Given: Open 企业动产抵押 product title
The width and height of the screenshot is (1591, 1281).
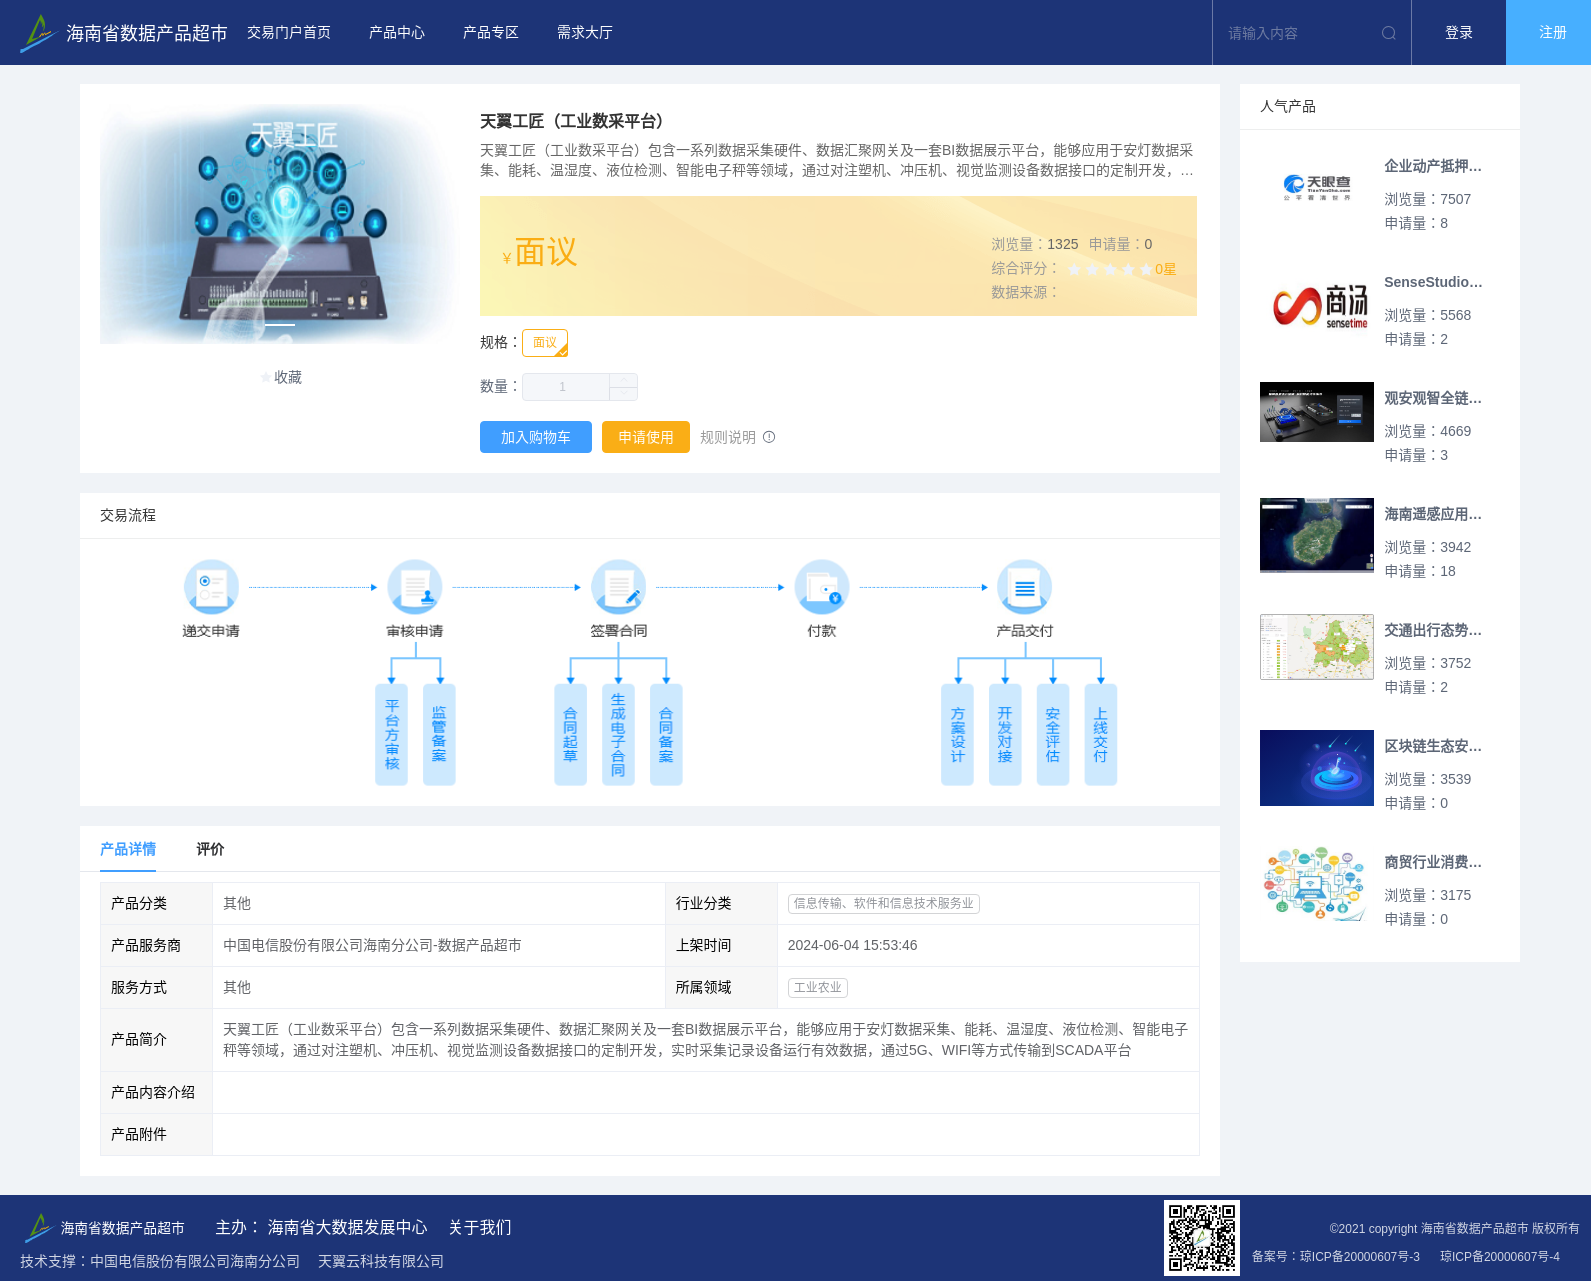Looking at the screenshot, I should [x=1433, y=166].
